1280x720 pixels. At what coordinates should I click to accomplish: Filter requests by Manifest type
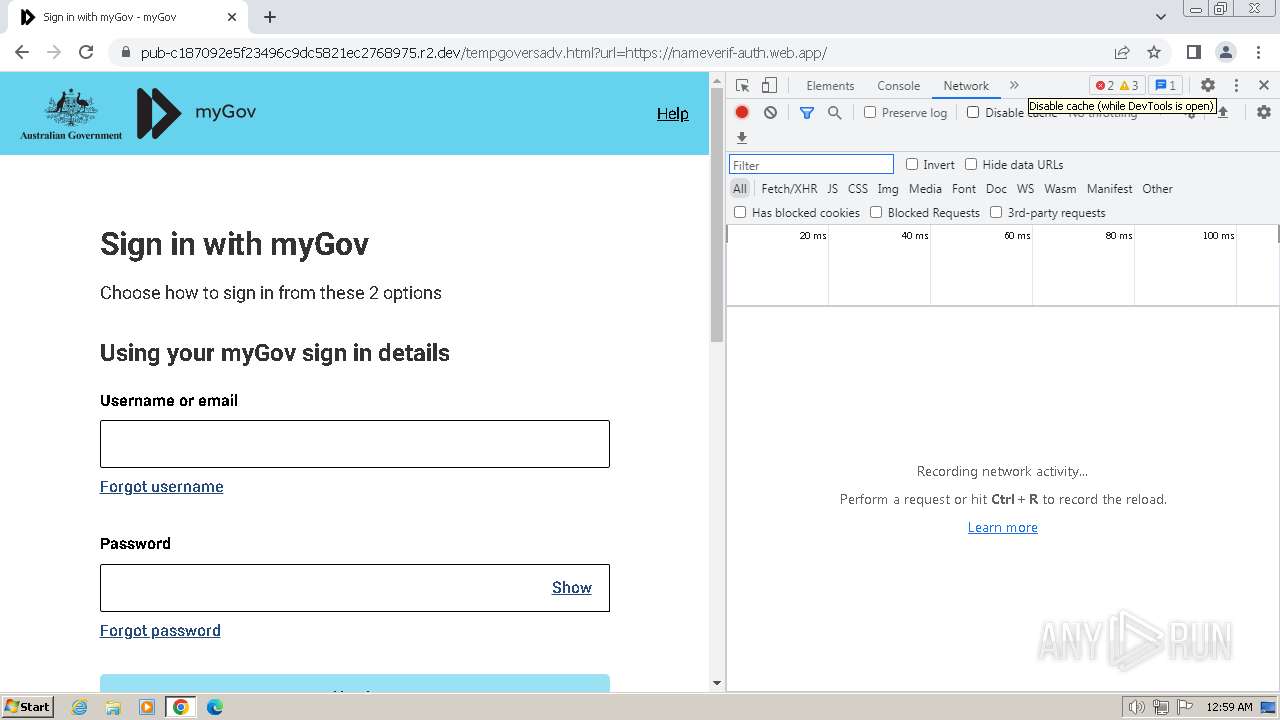point(1110,189)
